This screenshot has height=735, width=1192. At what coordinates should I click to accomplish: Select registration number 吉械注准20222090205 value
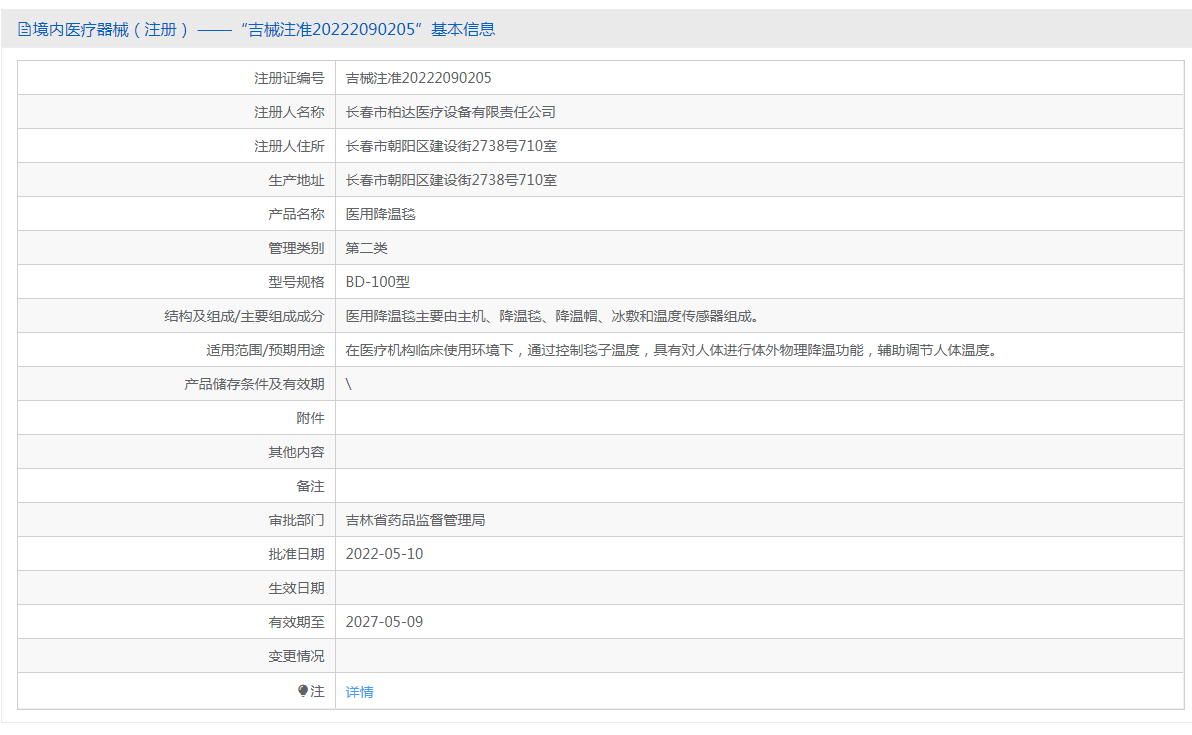418,78
